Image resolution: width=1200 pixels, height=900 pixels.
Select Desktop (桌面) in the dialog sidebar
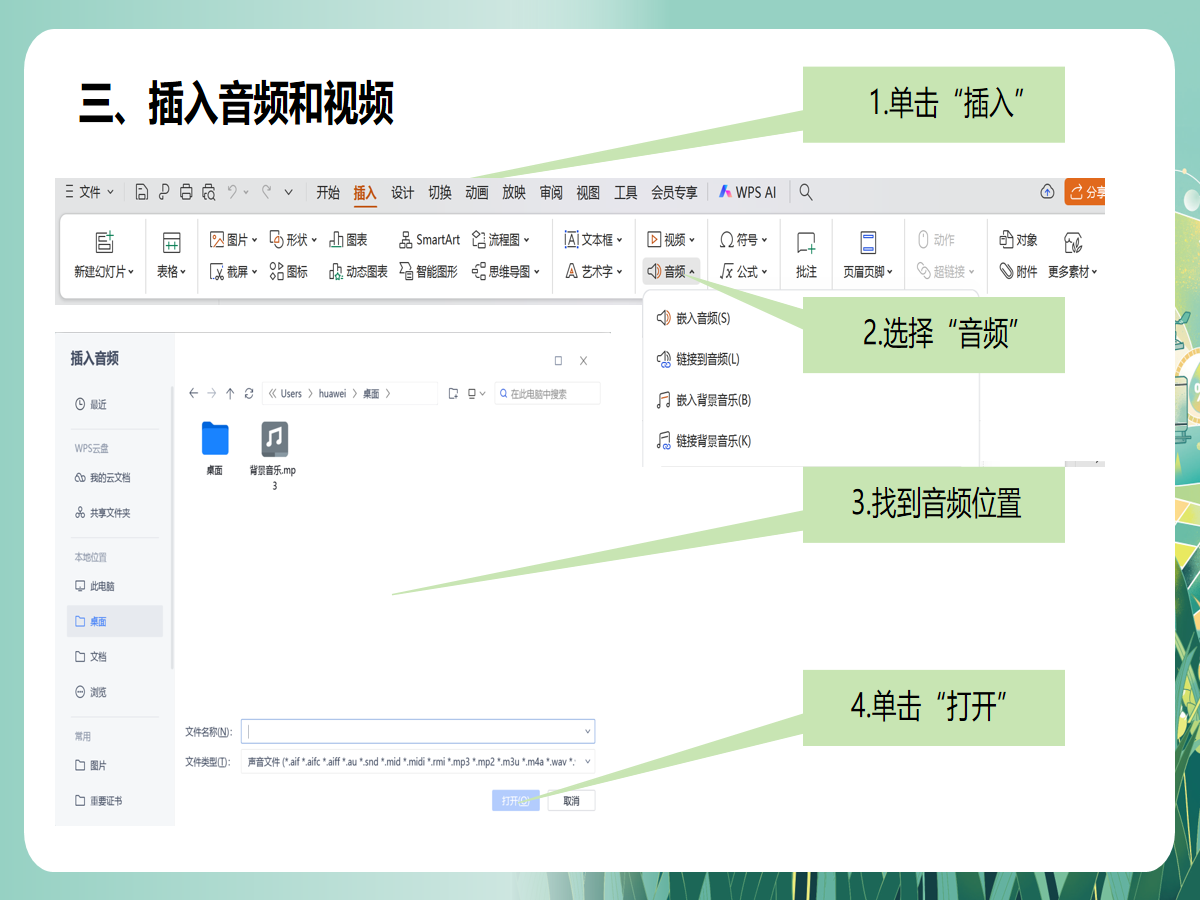coord(98,622)
